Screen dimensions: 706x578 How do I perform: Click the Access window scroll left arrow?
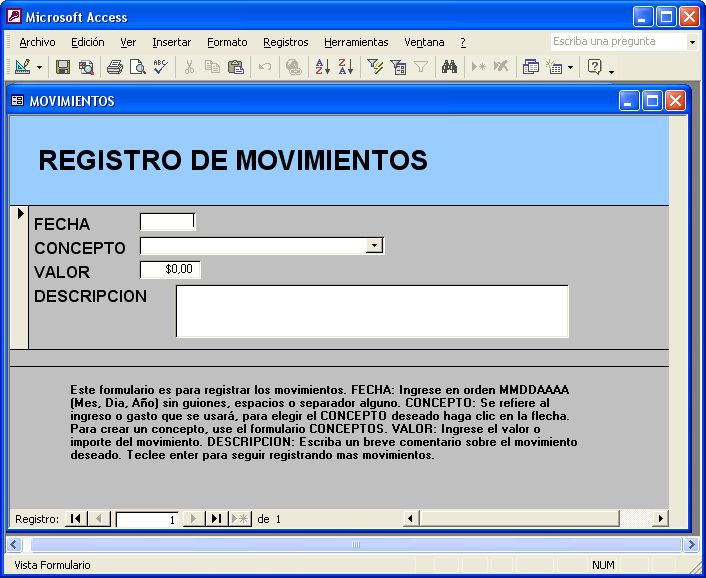14,545
